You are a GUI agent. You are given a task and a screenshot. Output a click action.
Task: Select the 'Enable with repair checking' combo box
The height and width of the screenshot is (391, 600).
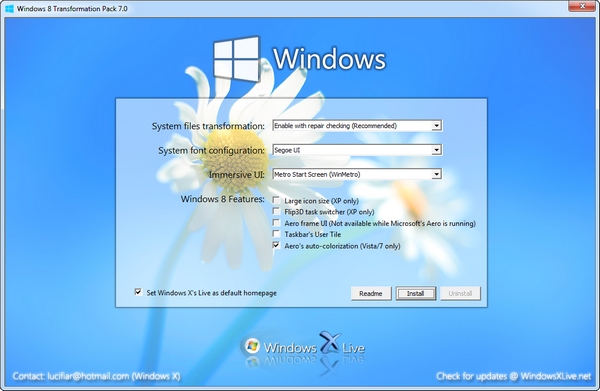(x=357, y=125)
